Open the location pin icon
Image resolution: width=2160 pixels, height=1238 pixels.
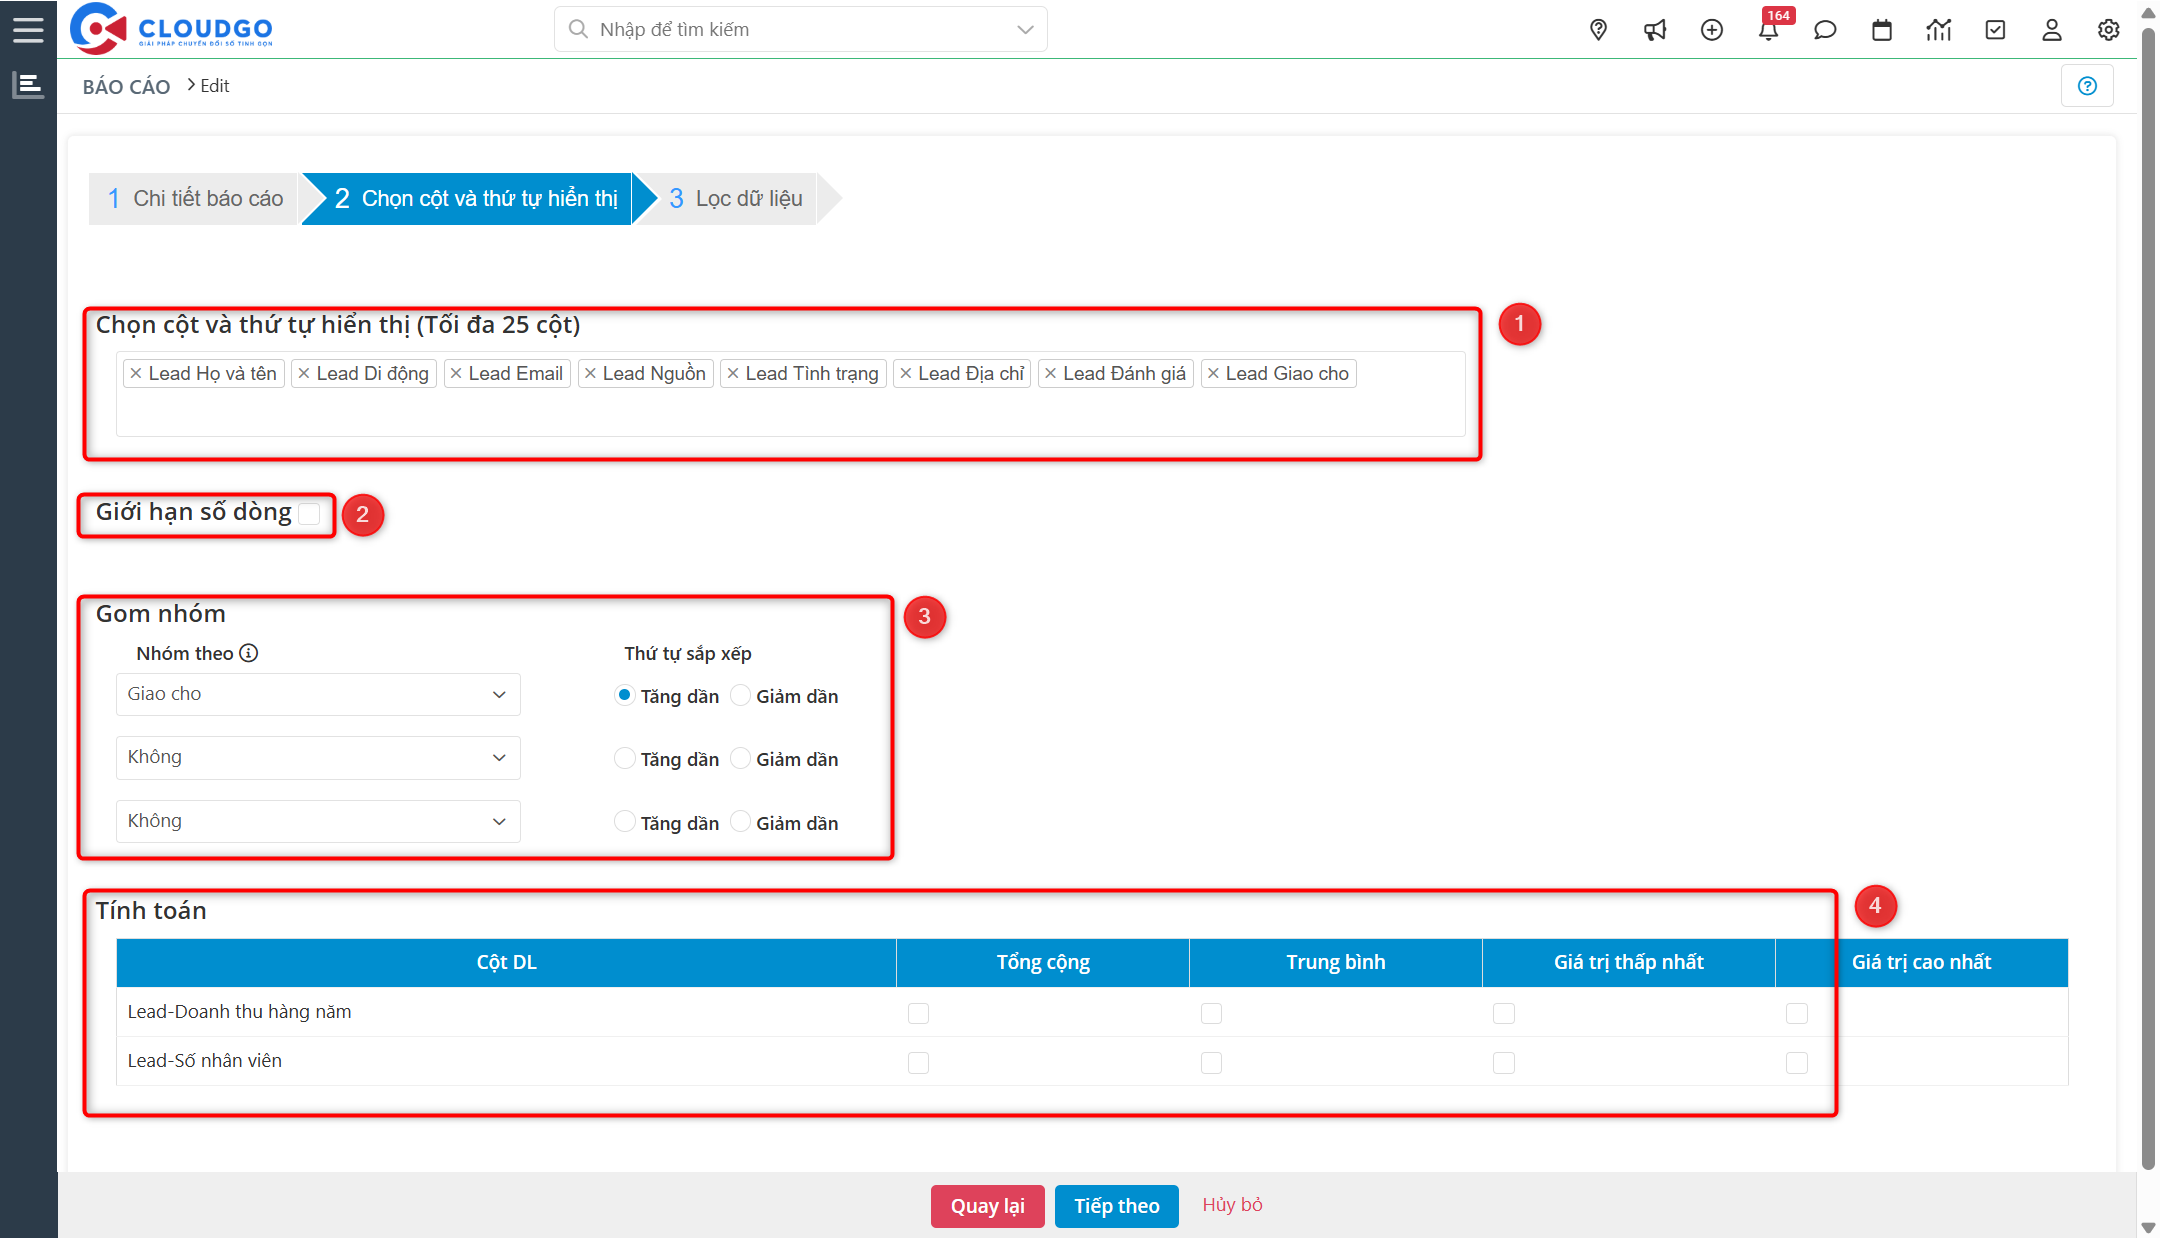[1598, 30]
